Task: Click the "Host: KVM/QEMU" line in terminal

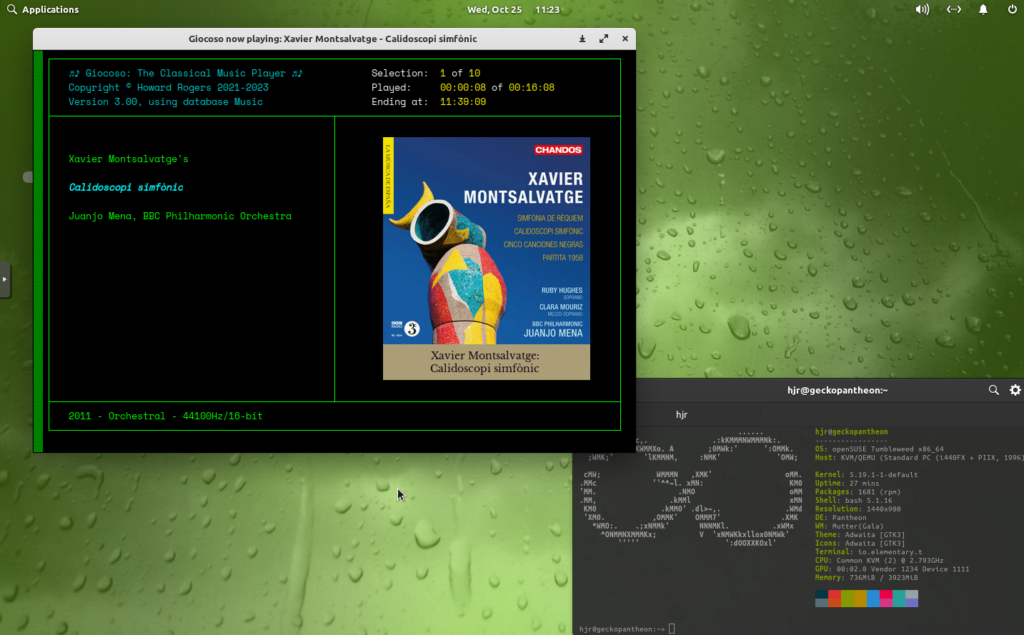Action: coord(919,458)
